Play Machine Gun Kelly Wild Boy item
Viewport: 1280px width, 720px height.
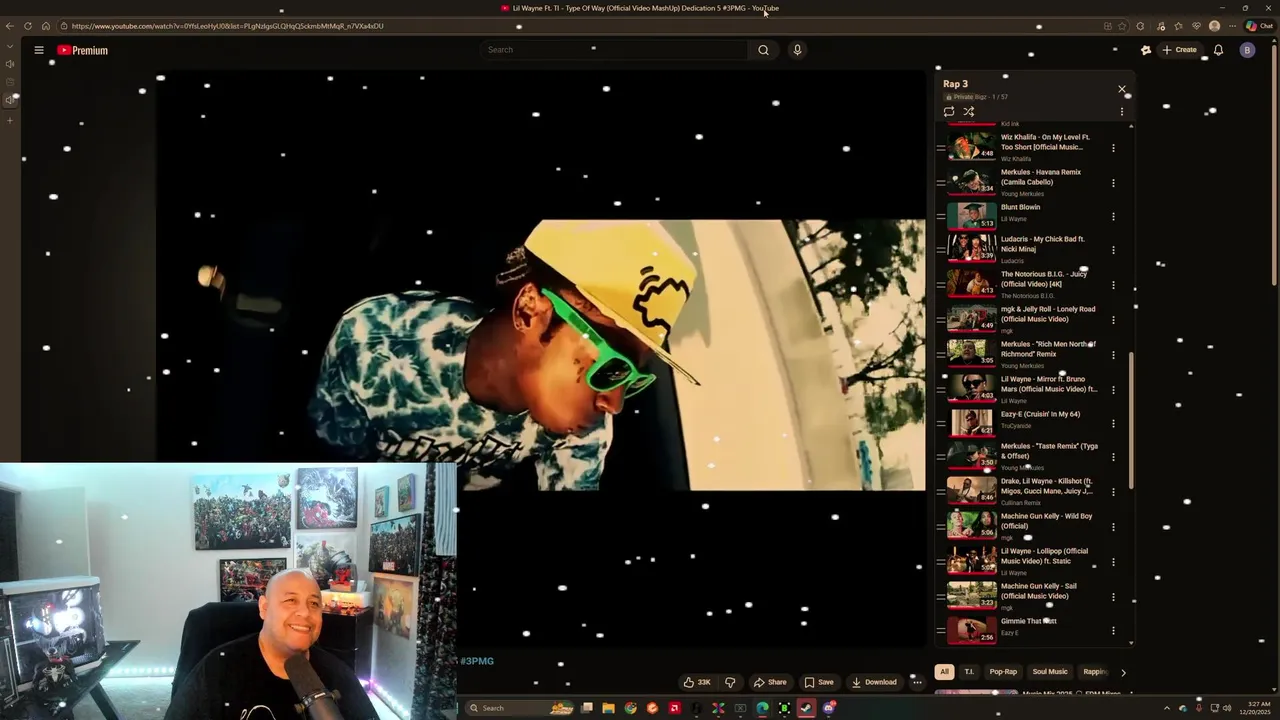pos(1027,525)
